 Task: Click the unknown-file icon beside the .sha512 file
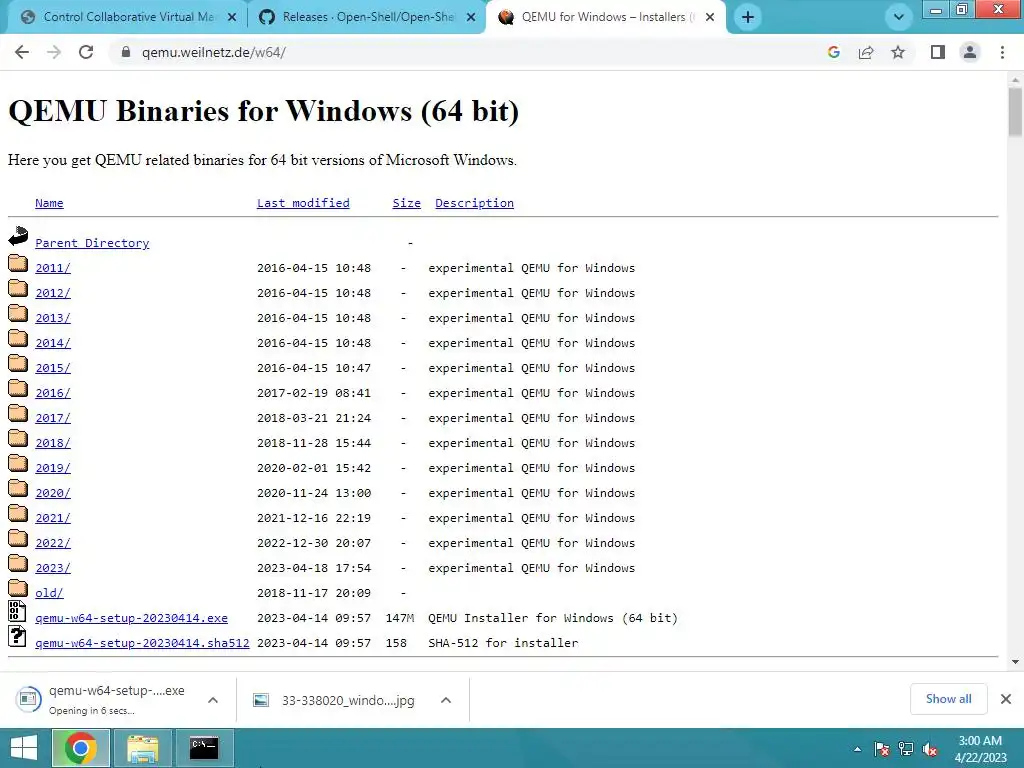pos(17,636)
